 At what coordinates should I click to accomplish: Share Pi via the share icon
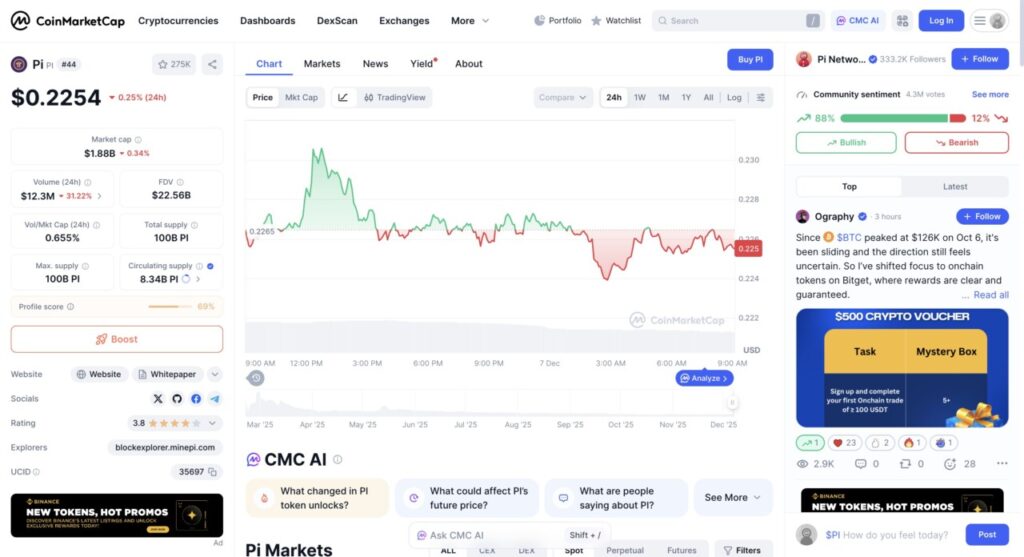pyautogui.click(x=212, y=64)
